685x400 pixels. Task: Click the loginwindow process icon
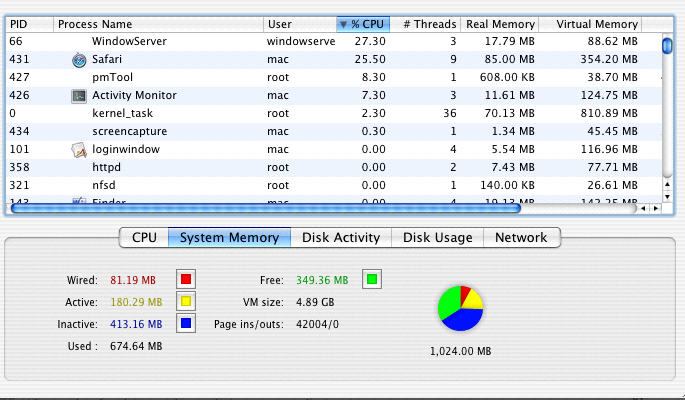pos(79,150)
